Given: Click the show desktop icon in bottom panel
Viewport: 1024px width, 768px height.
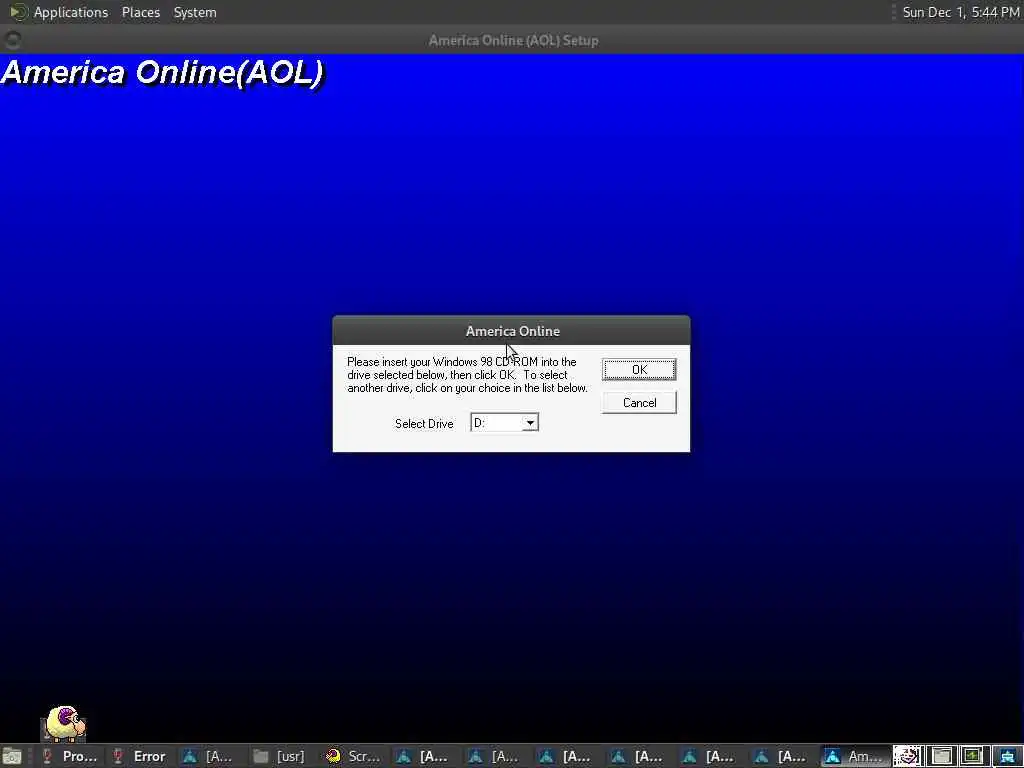Looking at the screenshot, I should click(12, 756).
